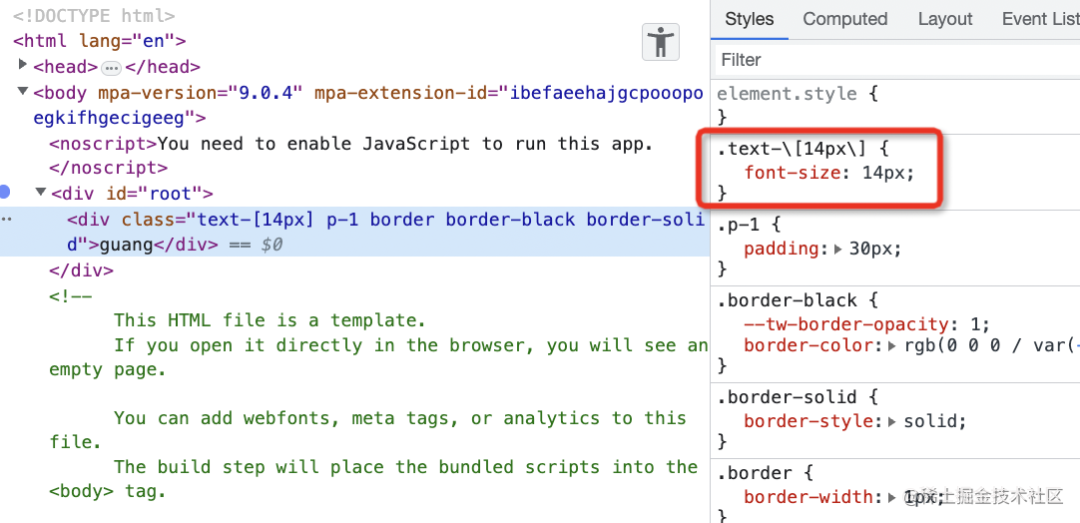Click the accessibility person icon button
The height and width of the screenshot is (523, 1080).
tap(661, 43)
